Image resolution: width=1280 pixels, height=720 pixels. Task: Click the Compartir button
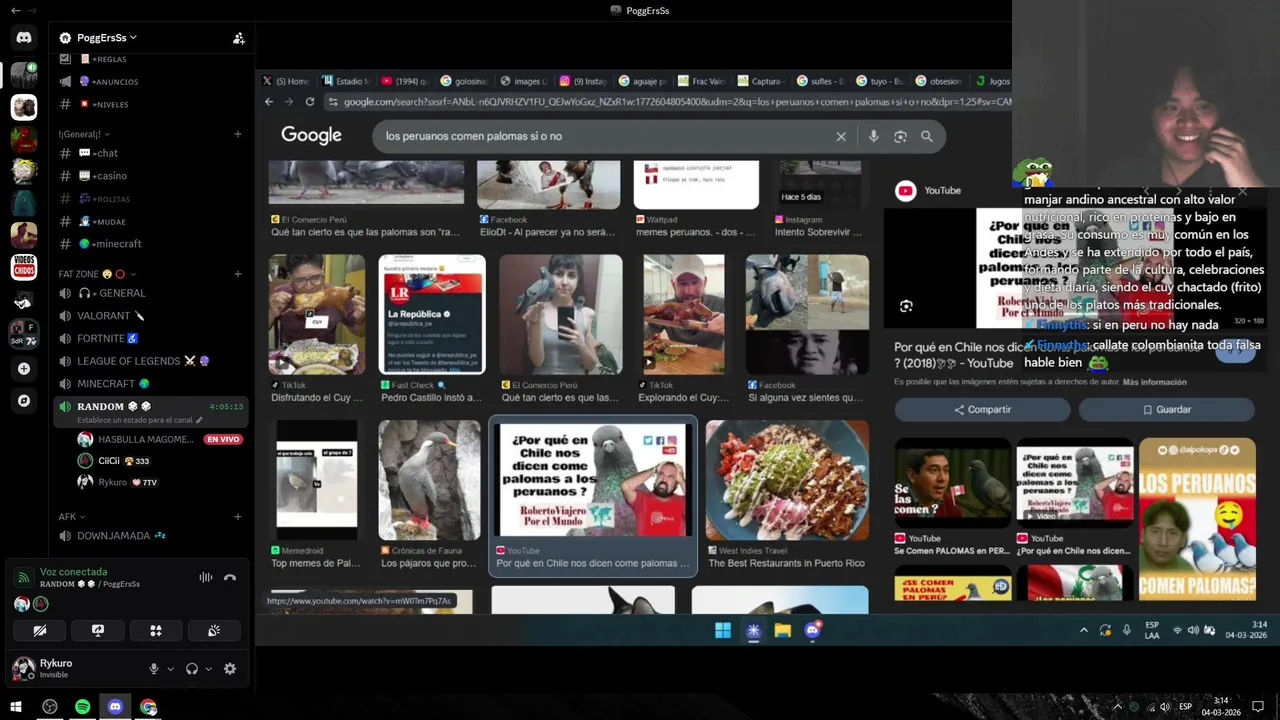tap(982, 410)
